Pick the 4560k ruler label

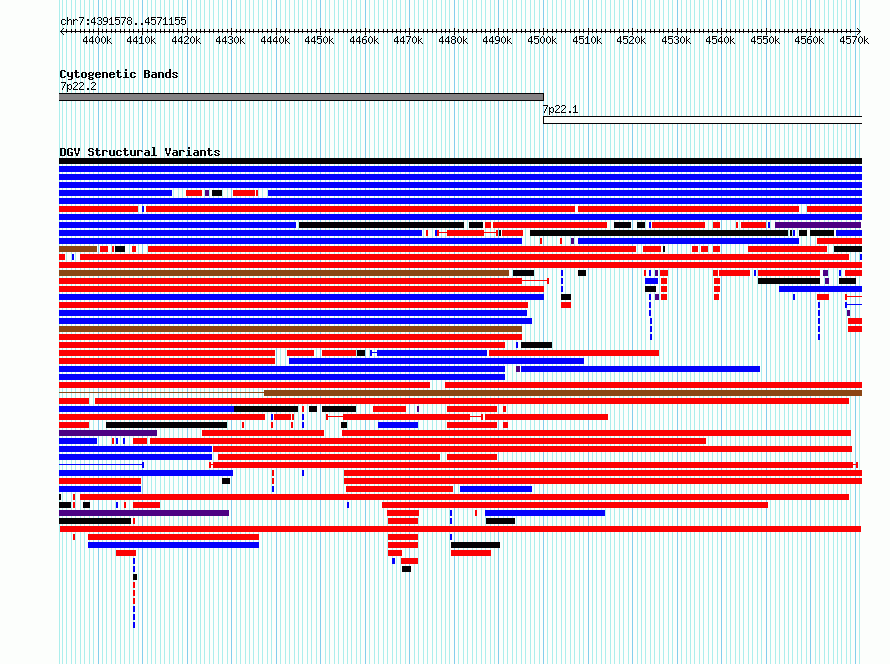[x=810, y=40]
